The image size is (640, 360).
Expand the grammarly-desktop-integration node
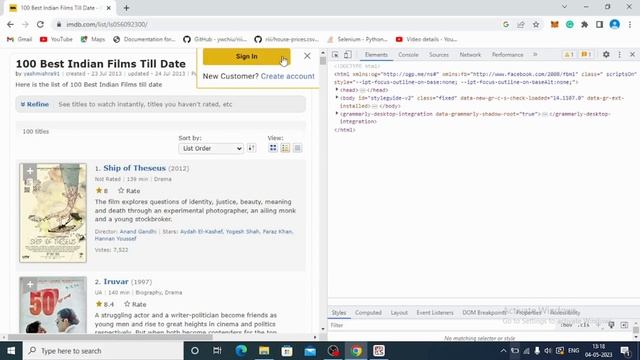pos(337,113)
